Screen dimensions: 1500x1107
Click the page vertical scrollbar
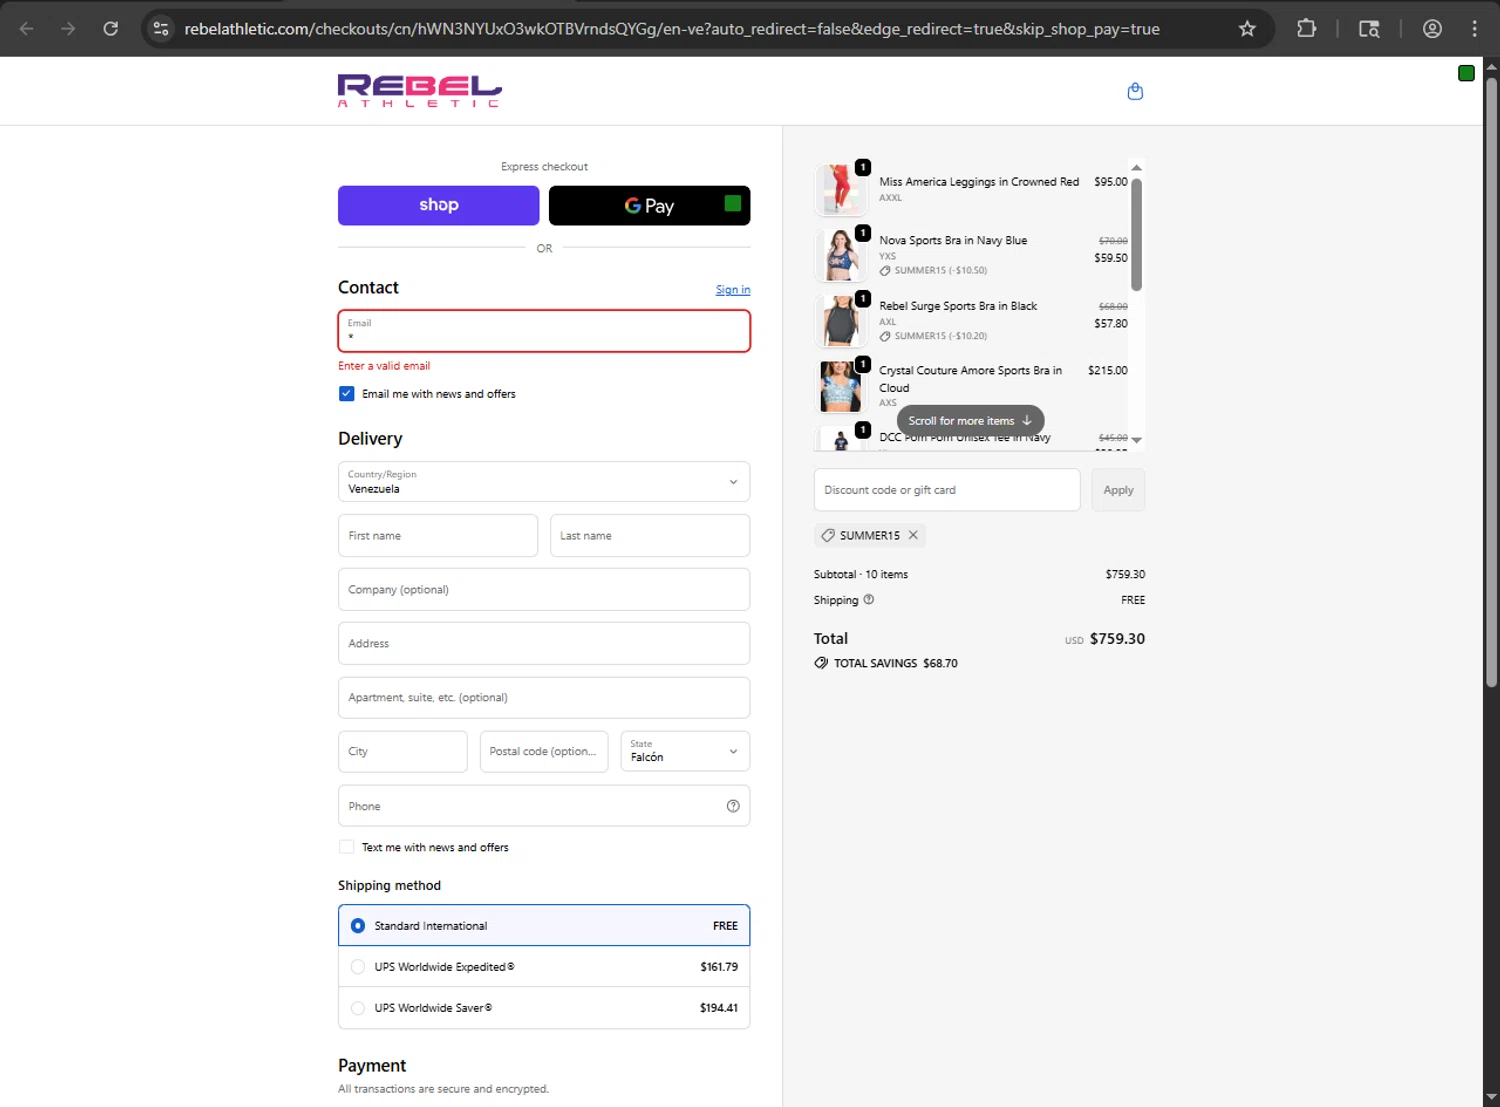tap(1491, 380)
